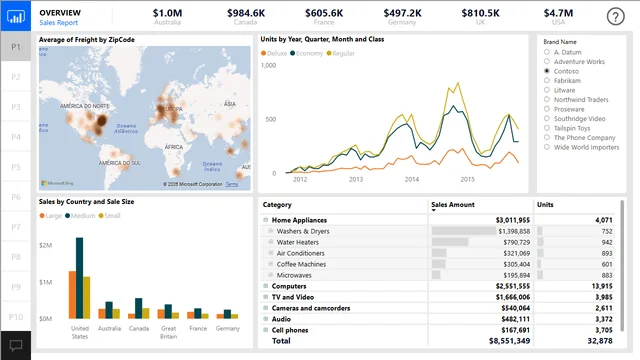Viewport: 640px width, 360px height.
Task: Click the Total value $8,551,349
Action: [509, 341]
